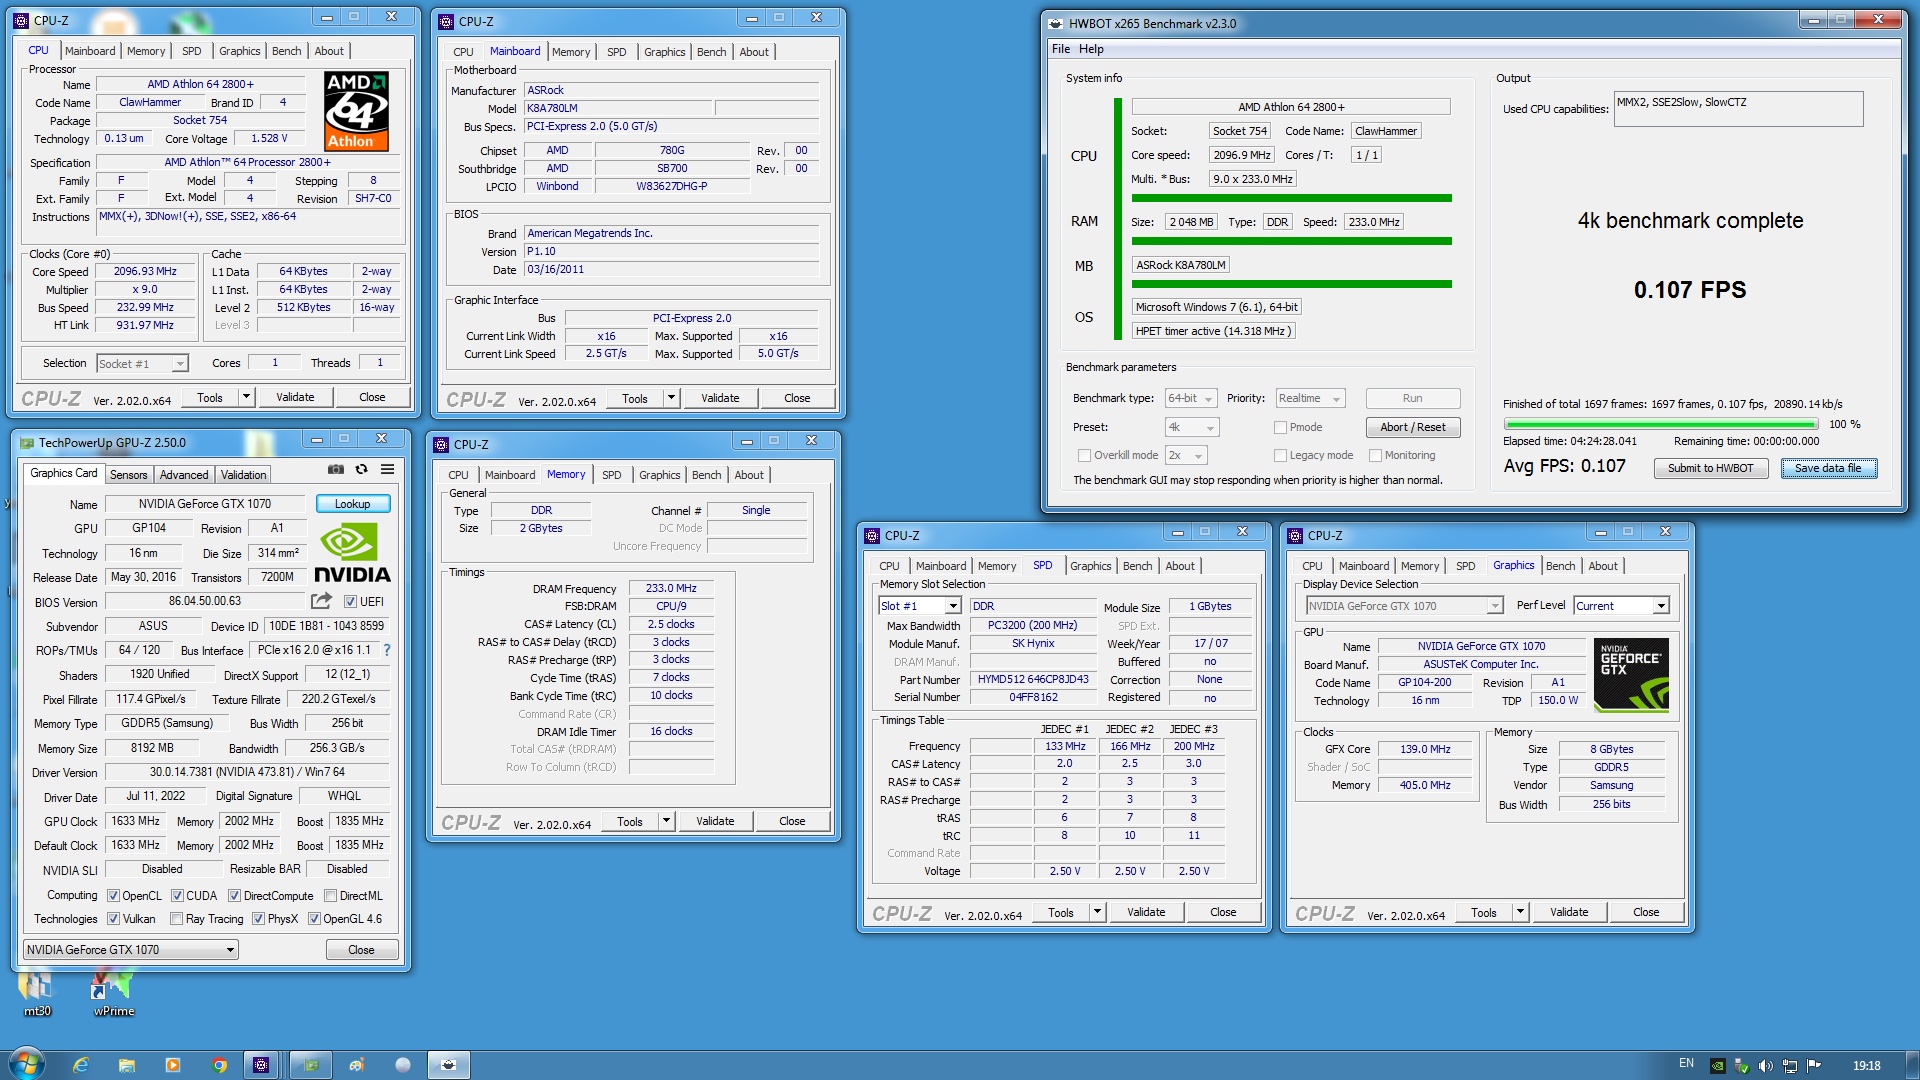The width and height of the screenshot is (1920, 1080).
Task: Toggle the OpenCL checkbox
Action: pyautogui.click(x=113, y=896)
